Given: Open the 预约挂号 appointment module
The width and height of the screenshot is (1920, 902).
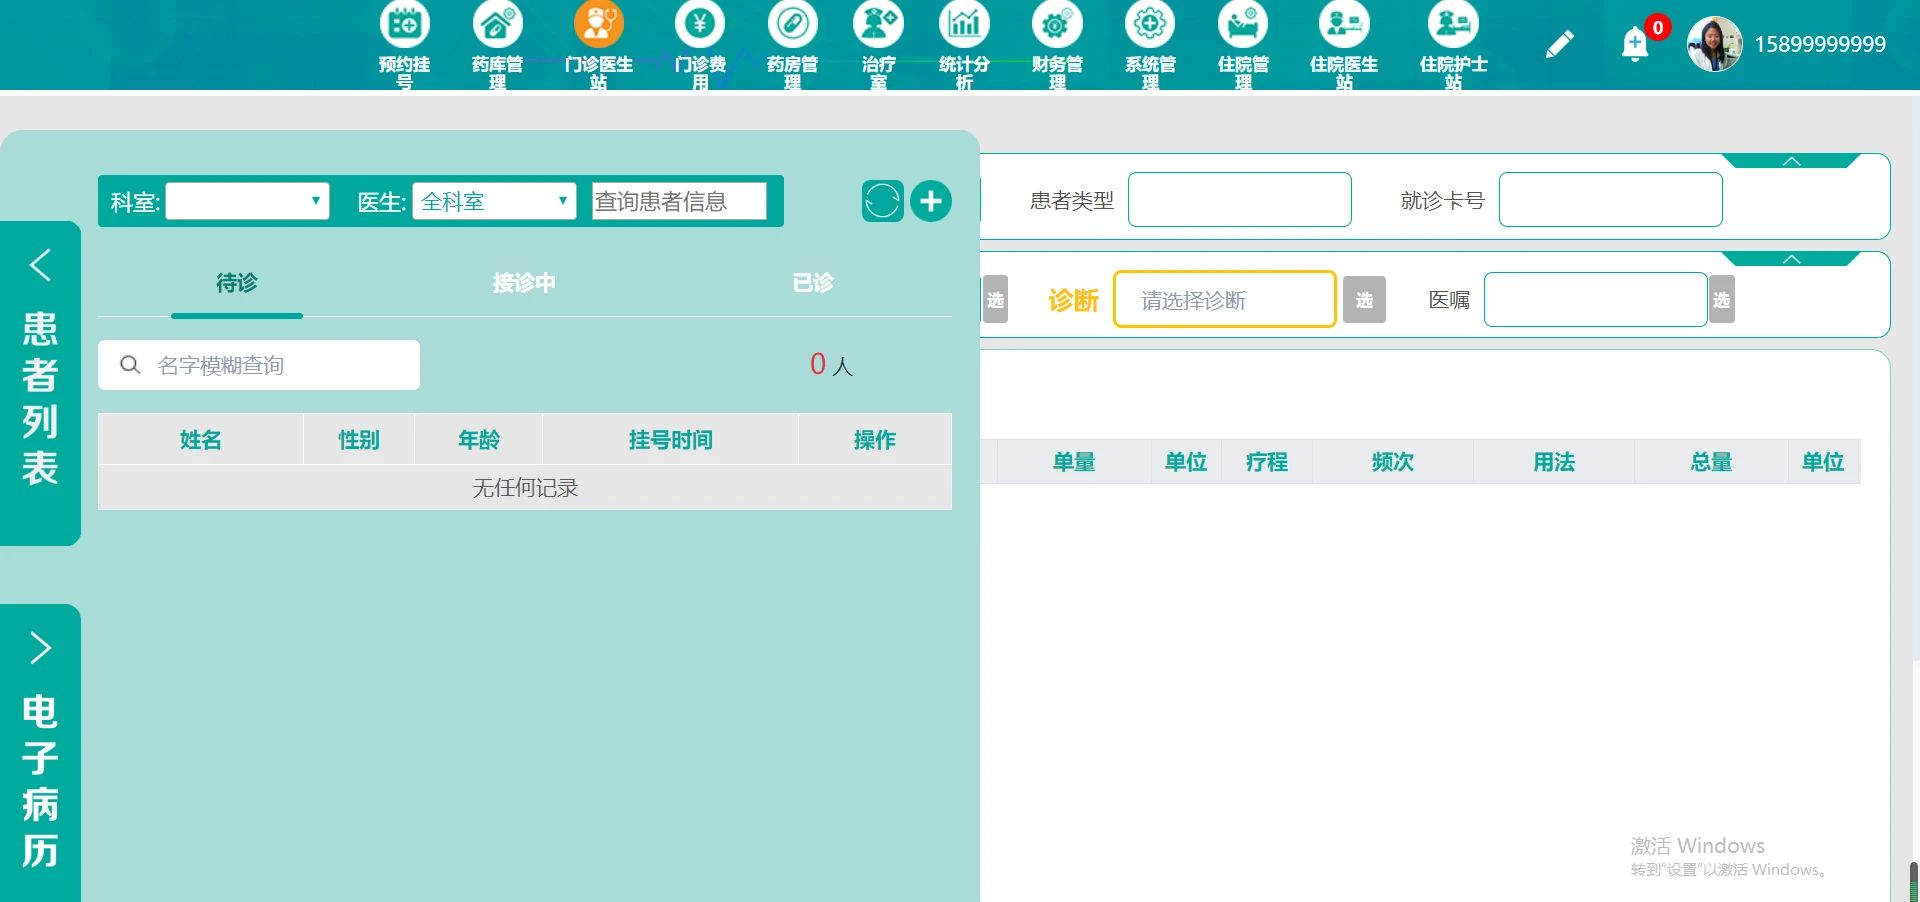Looking at the screenshot, I should coord(404,45).
